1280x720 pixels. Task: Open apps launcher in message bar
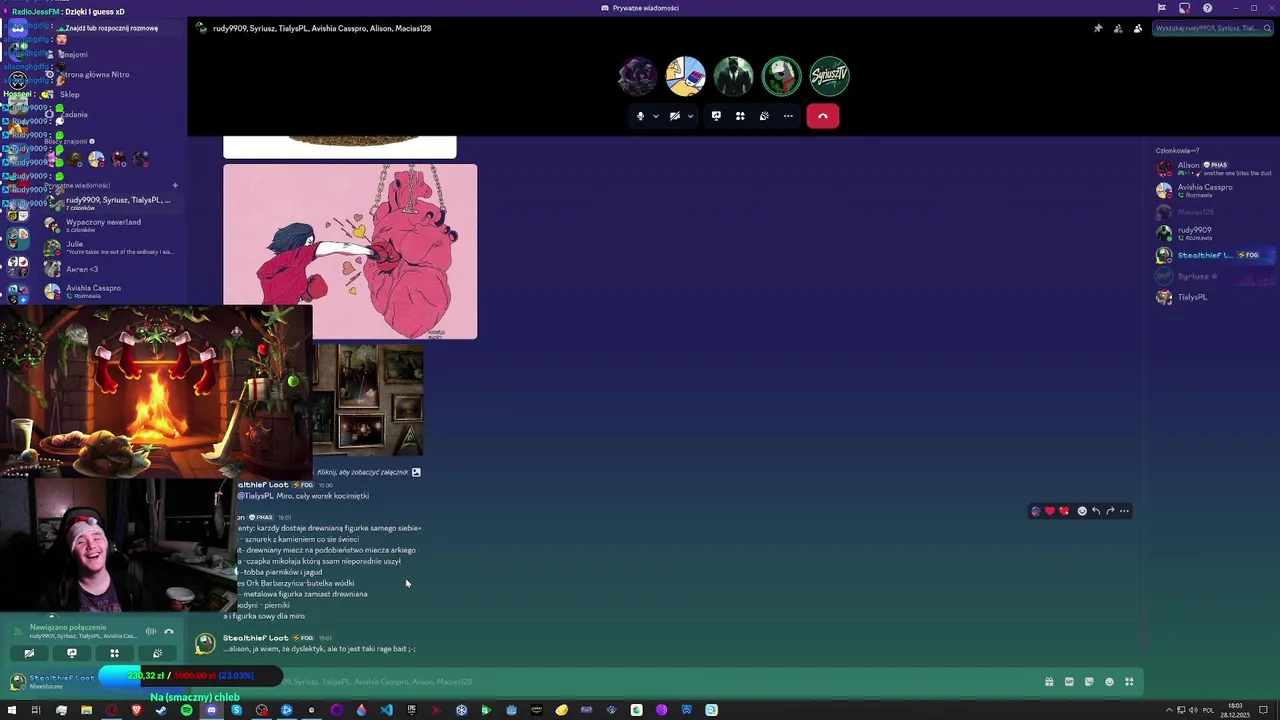coord(1129,682)
